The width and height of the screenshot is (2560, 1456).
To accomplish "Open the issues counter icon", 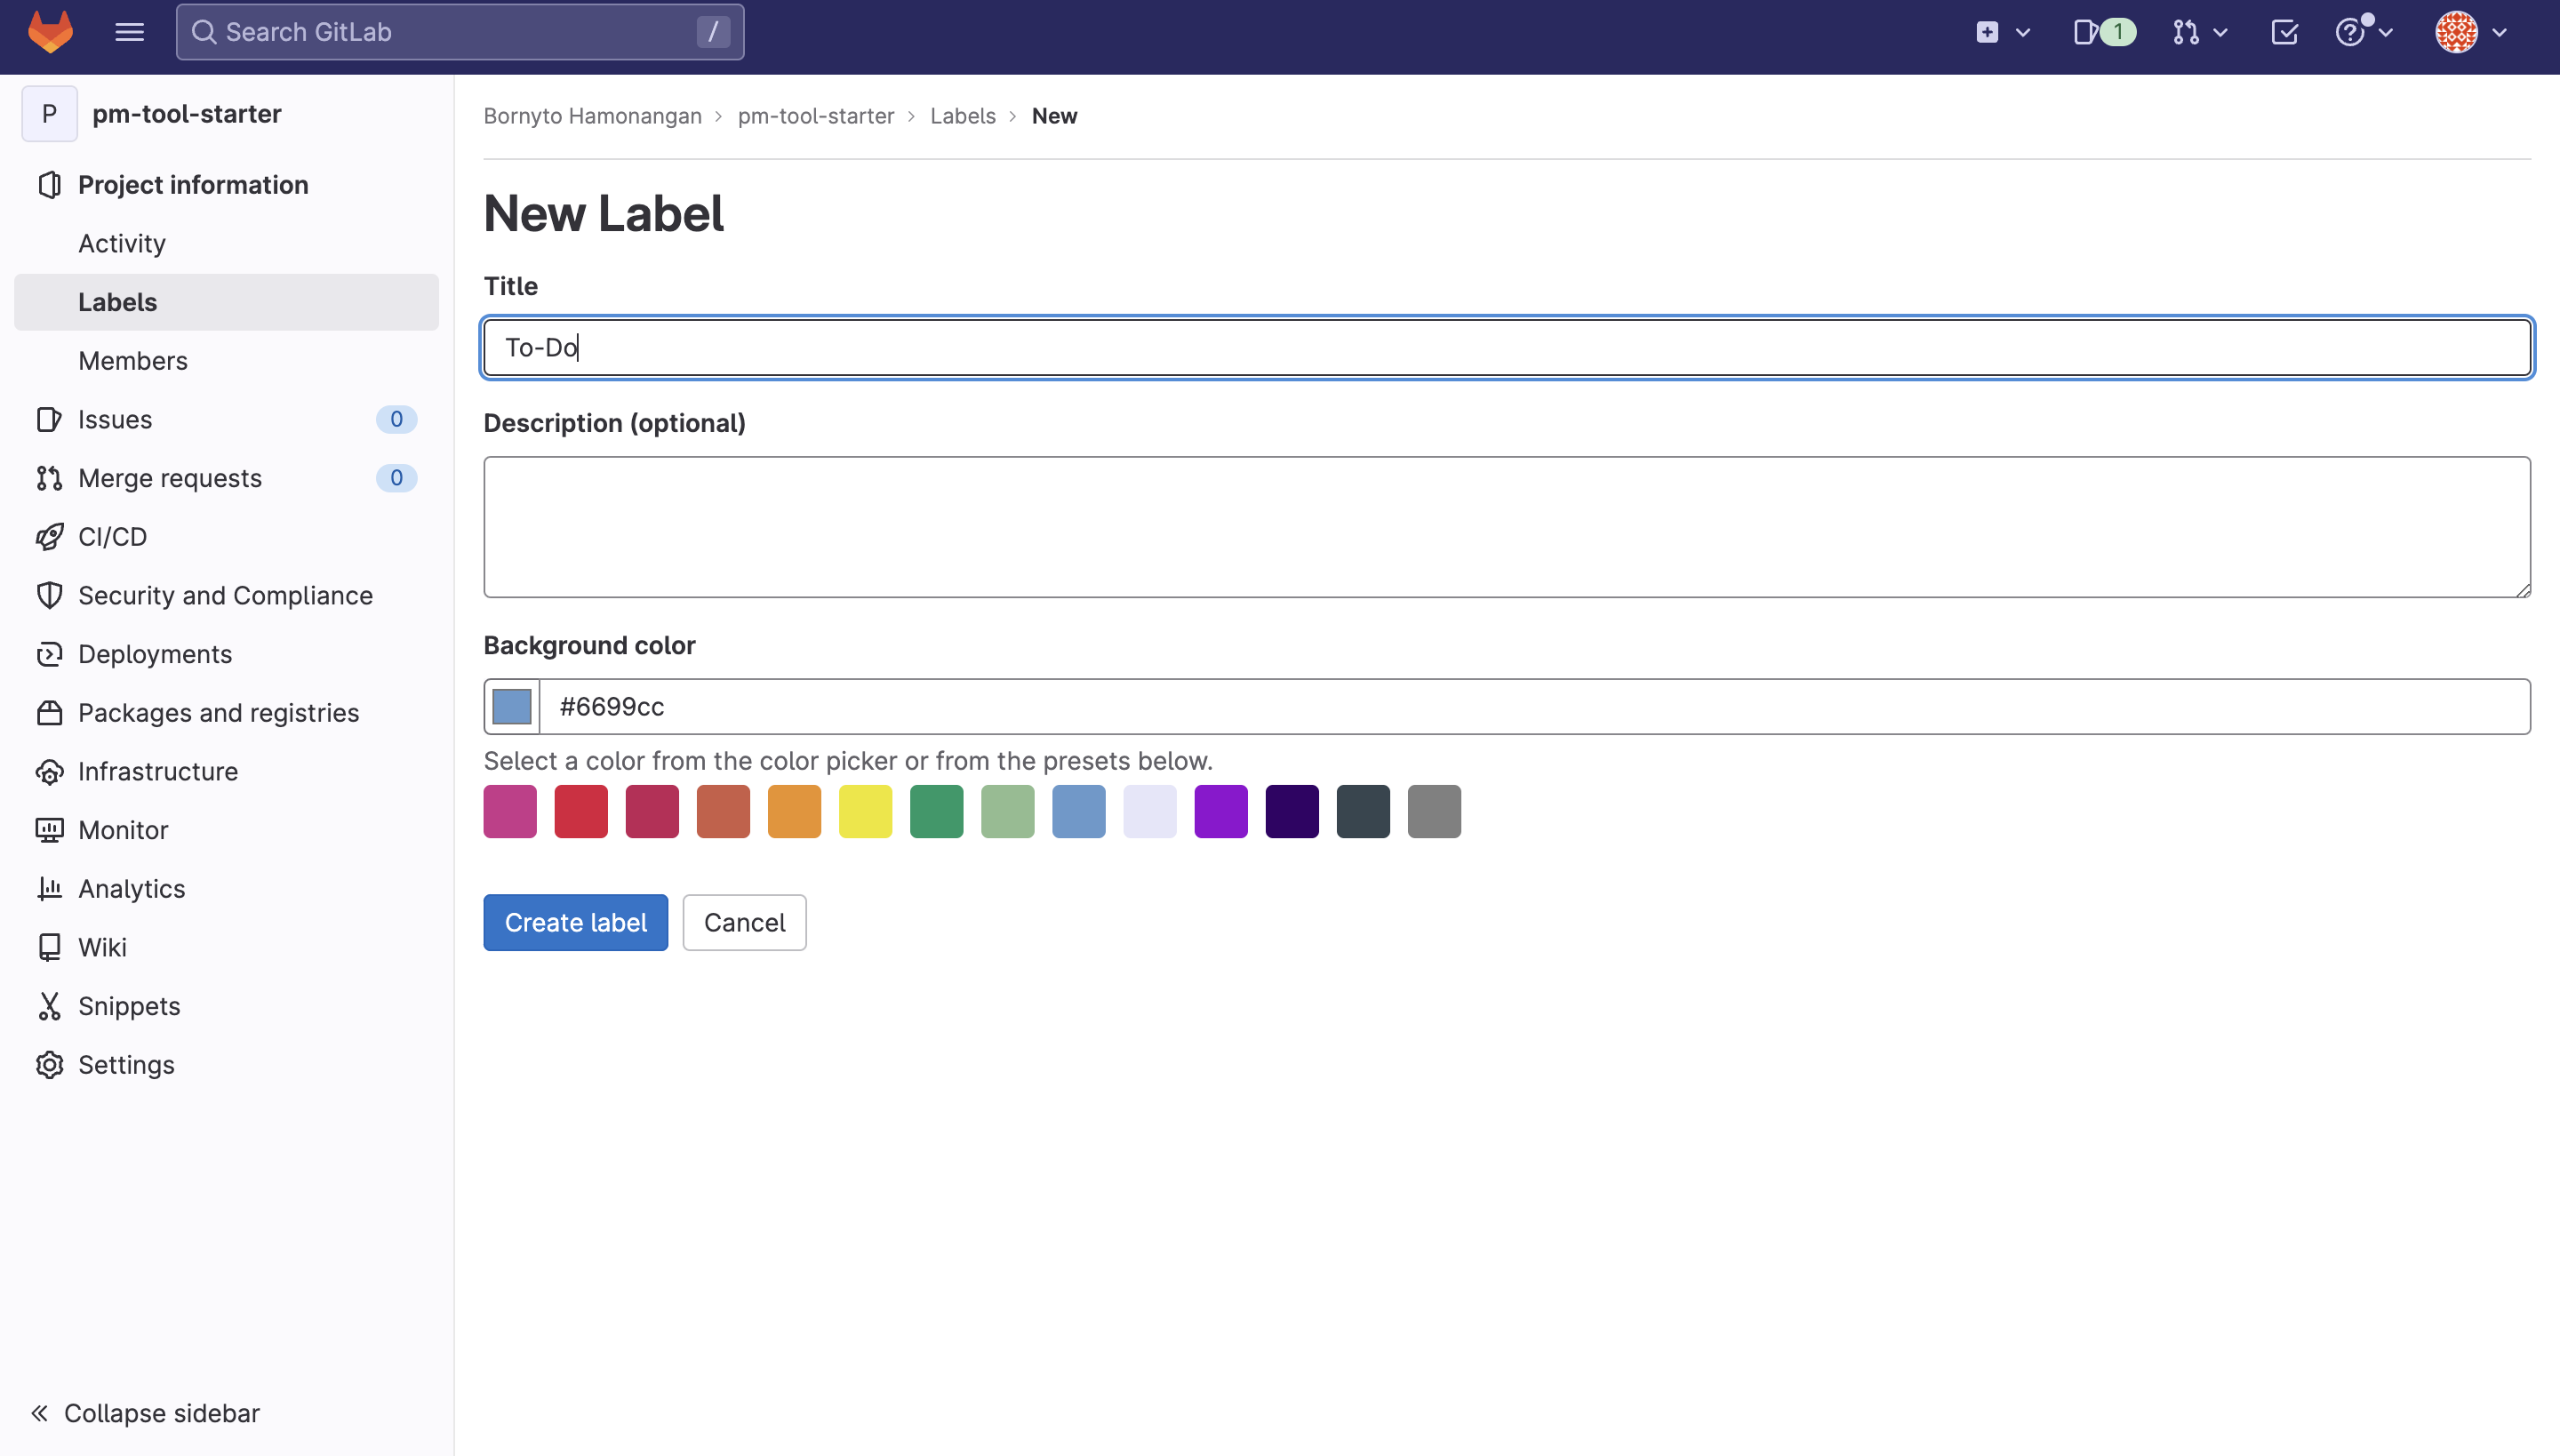I will (x=2104, y=32).
